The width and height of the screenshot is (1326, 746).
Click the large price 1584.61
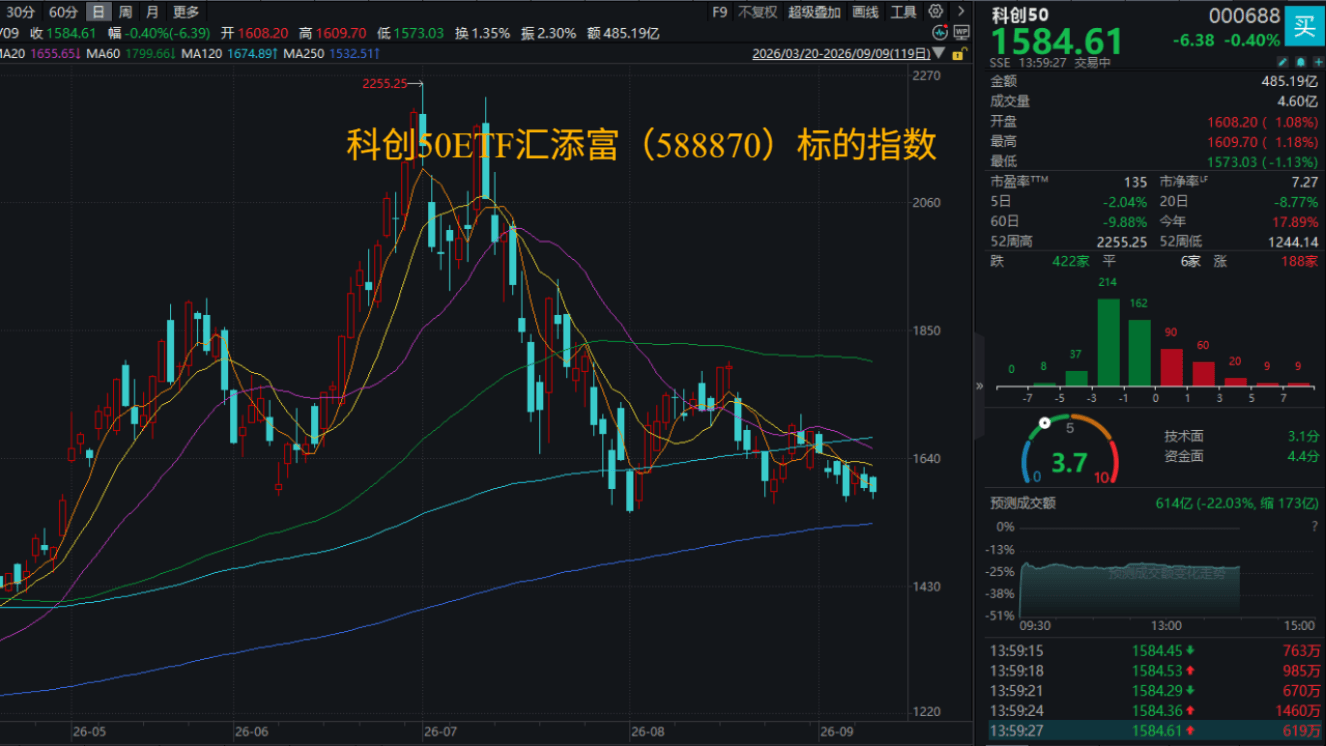pyautogui.click(x=1057, y=43)
